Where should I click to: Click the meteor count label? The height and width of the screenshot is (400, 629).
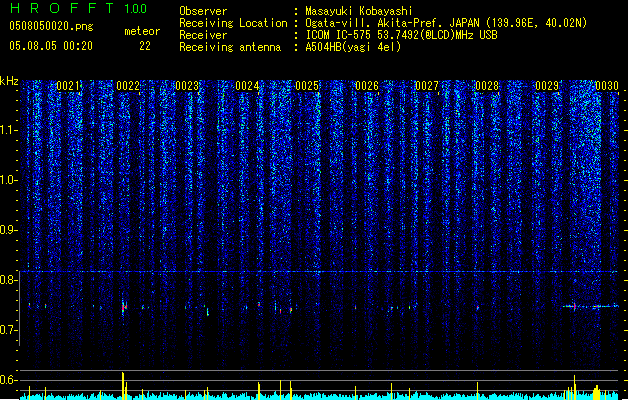pos(142,31)
